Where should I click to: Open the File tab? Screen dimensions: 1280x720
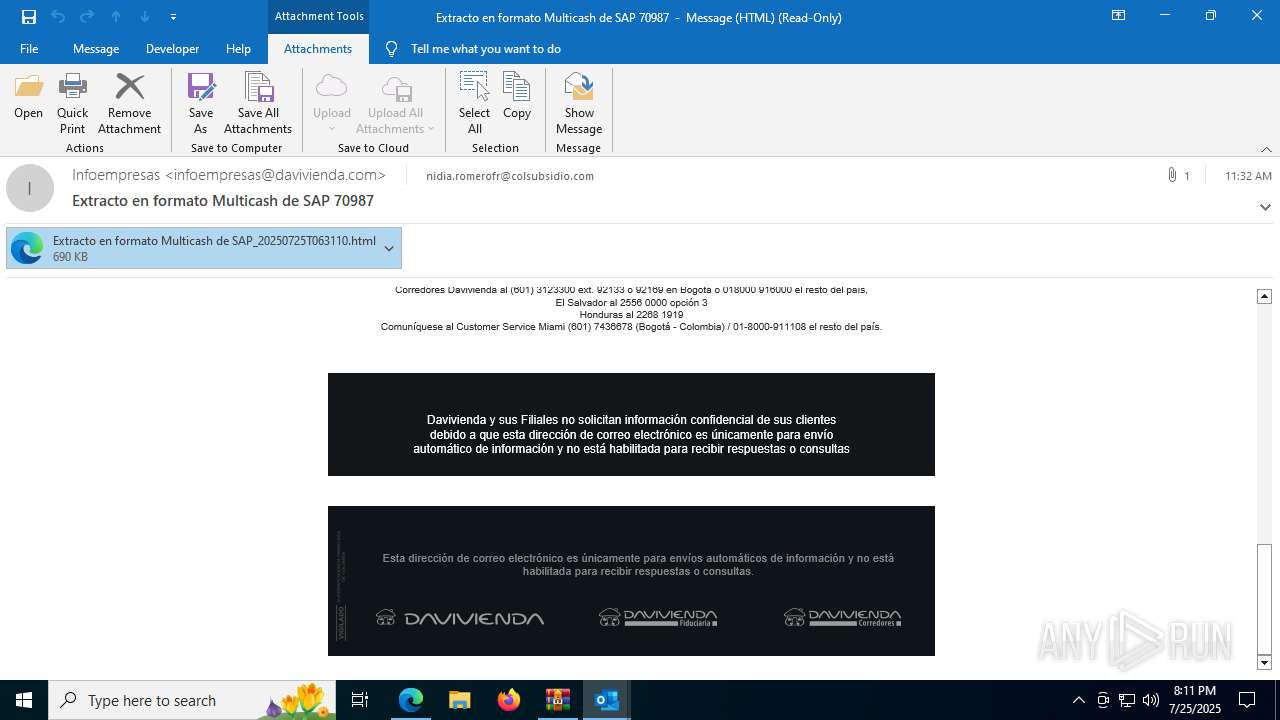tap(29, 49)
